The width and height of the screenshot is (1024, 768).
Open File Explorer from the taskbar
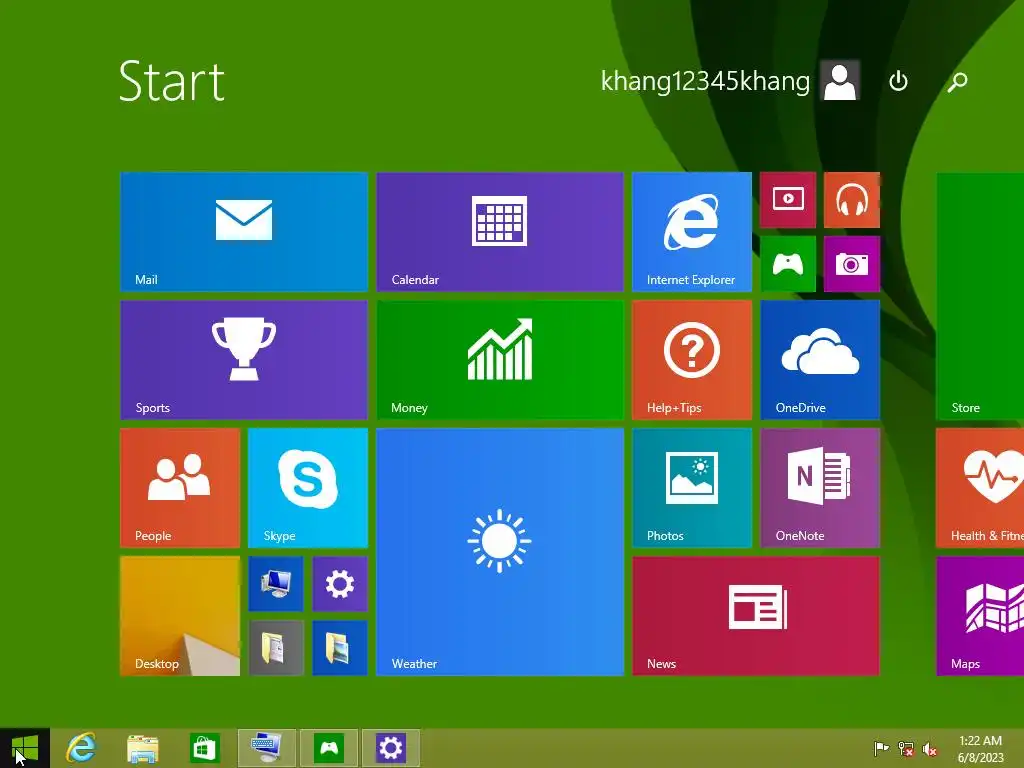click(142, 748)
